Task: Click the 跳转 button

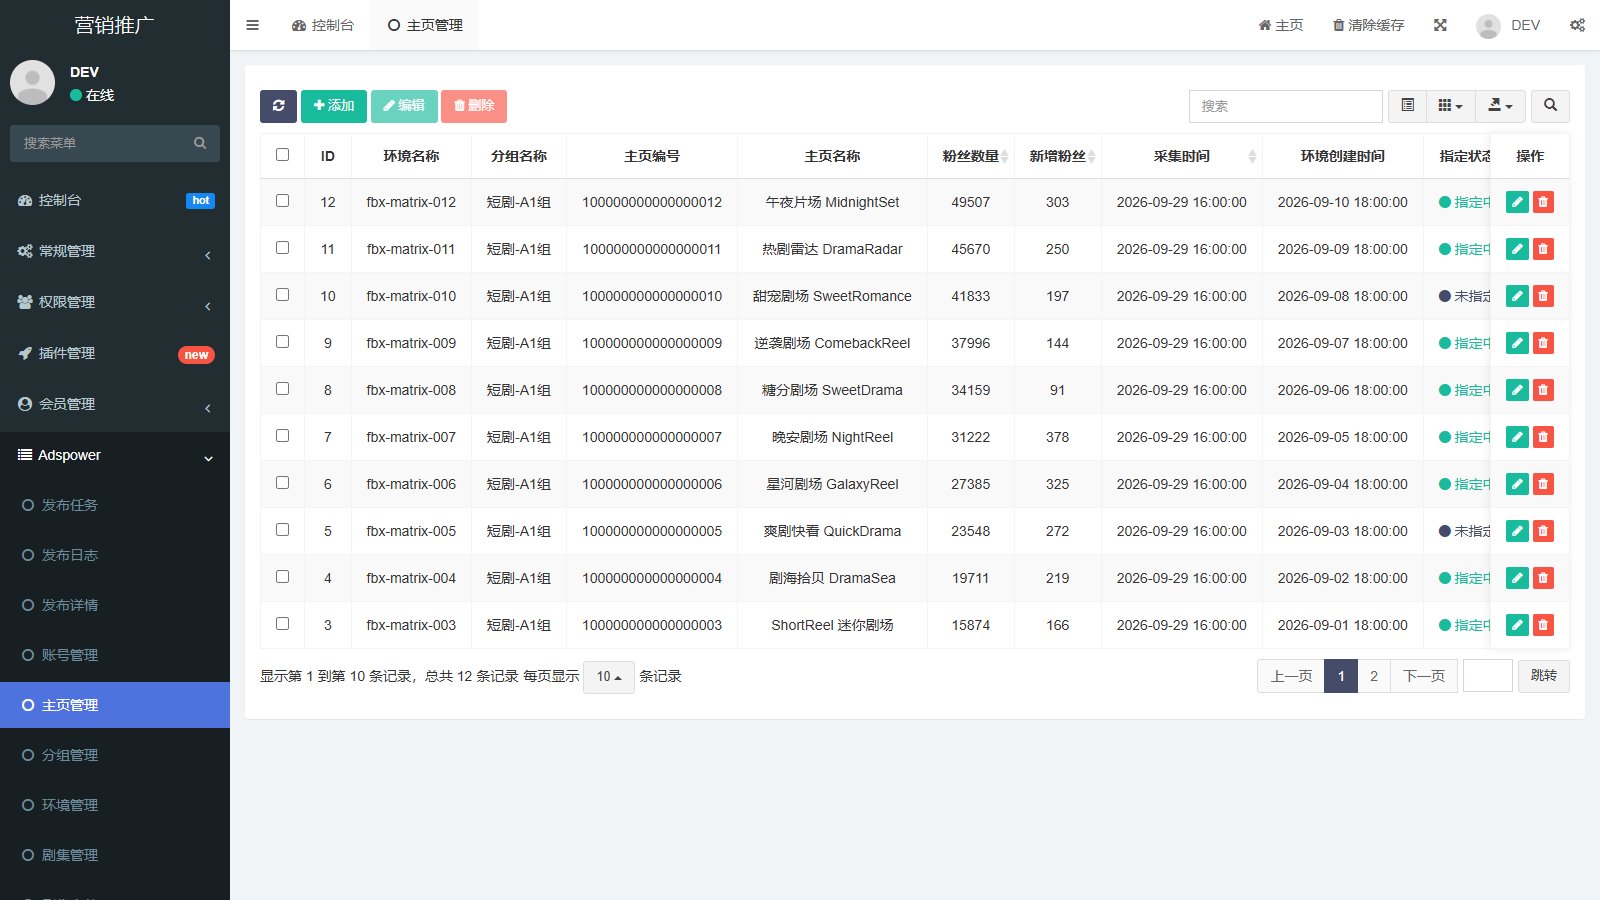Action: (1544, 676)
